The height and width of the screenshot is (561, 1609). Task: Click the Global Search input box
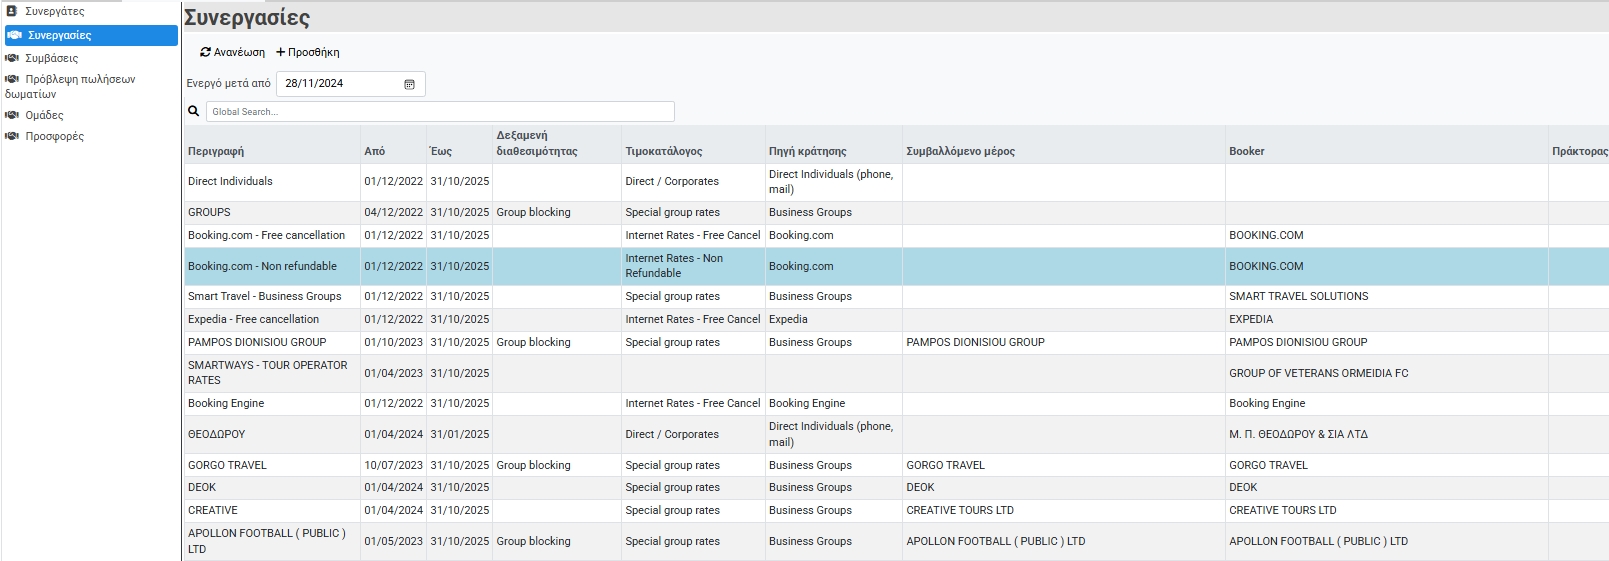tap(440, 111)
